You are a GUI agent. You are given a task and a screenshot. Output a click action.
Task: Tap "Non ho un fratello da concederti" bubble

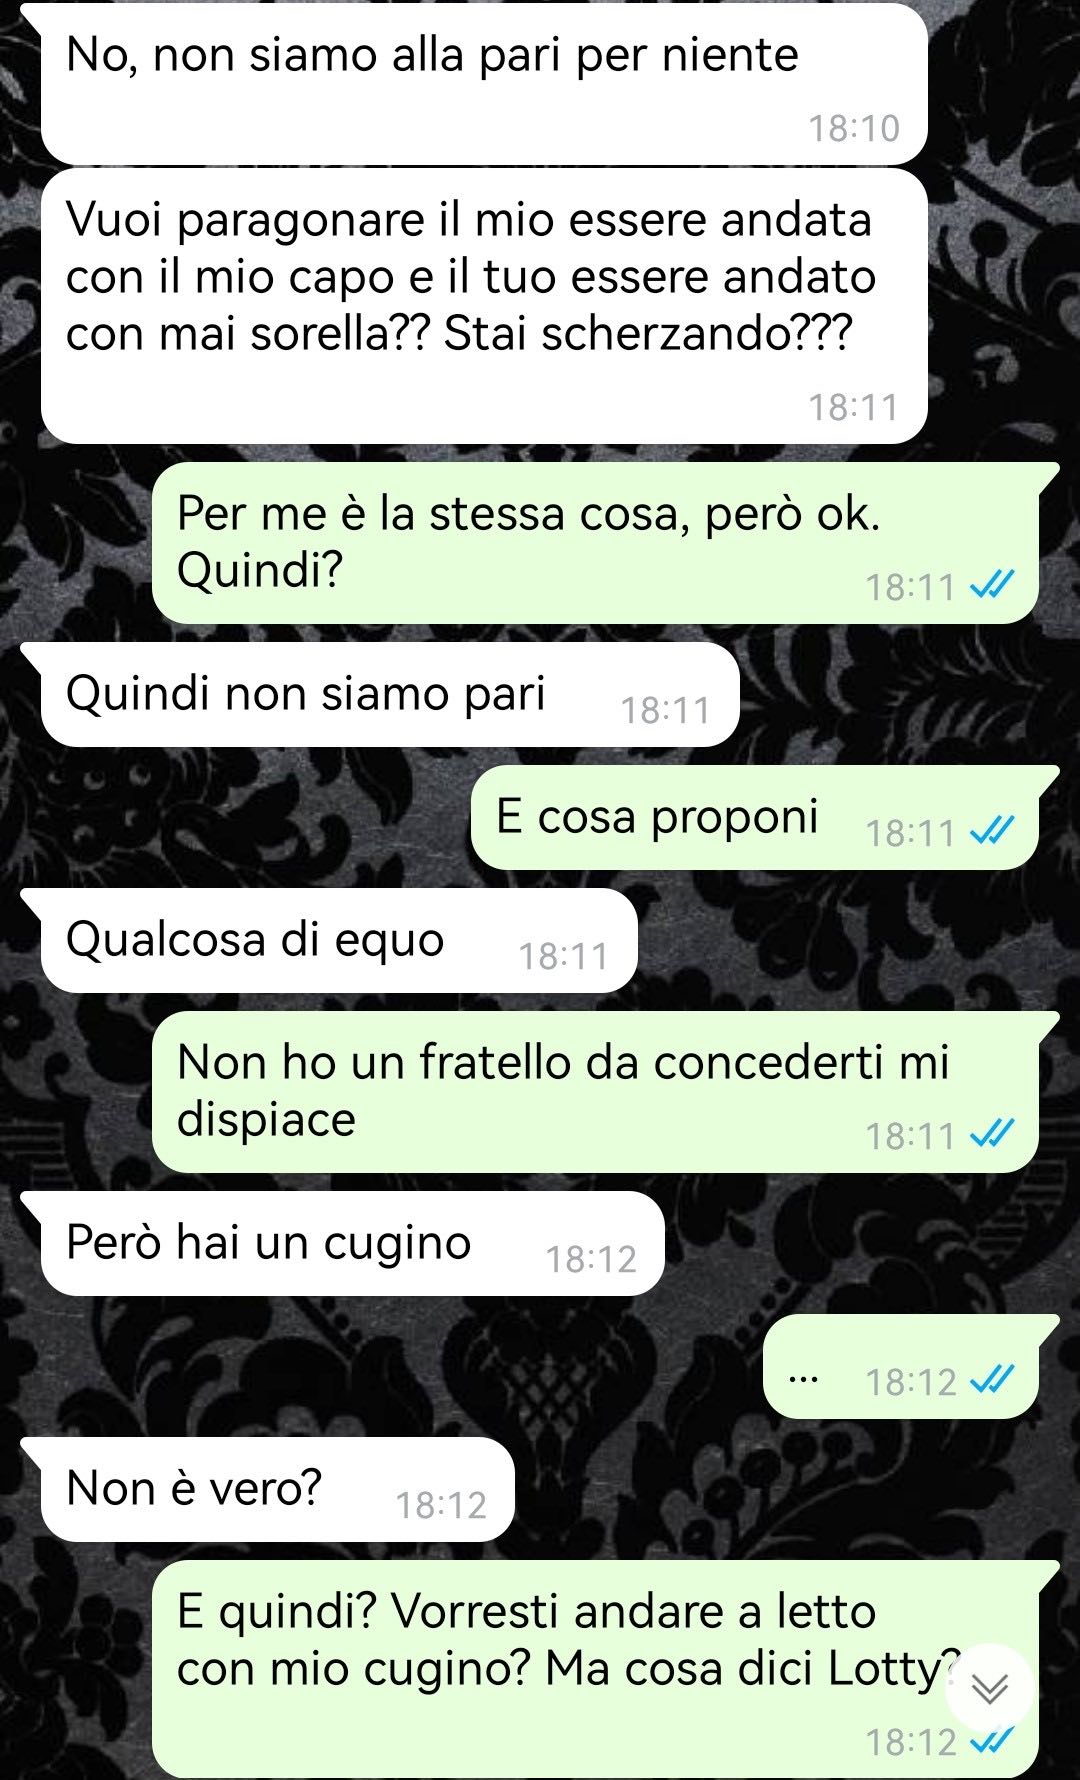[x=595, y=1092]
